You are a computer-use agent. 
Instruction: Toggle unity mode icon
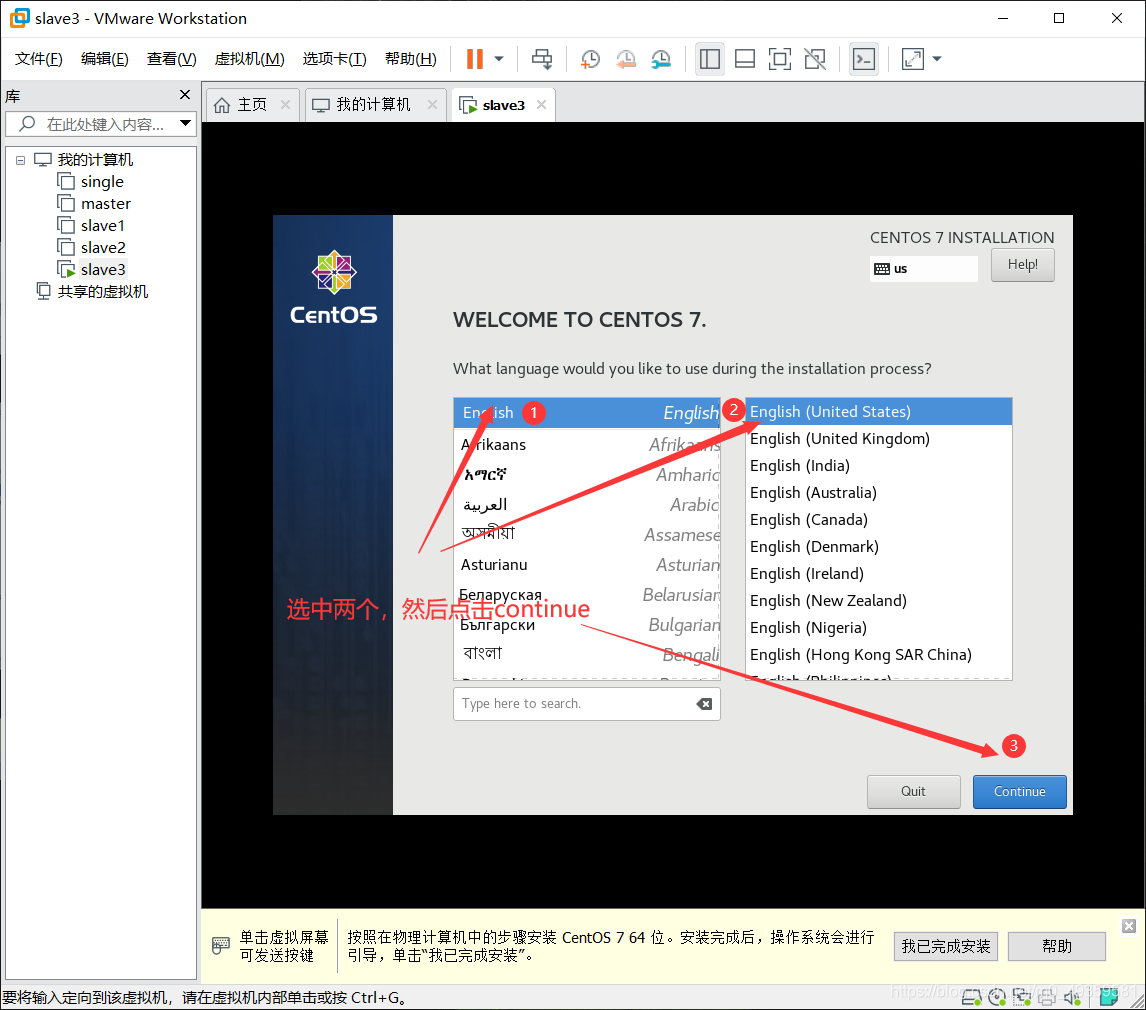[815, 58]
